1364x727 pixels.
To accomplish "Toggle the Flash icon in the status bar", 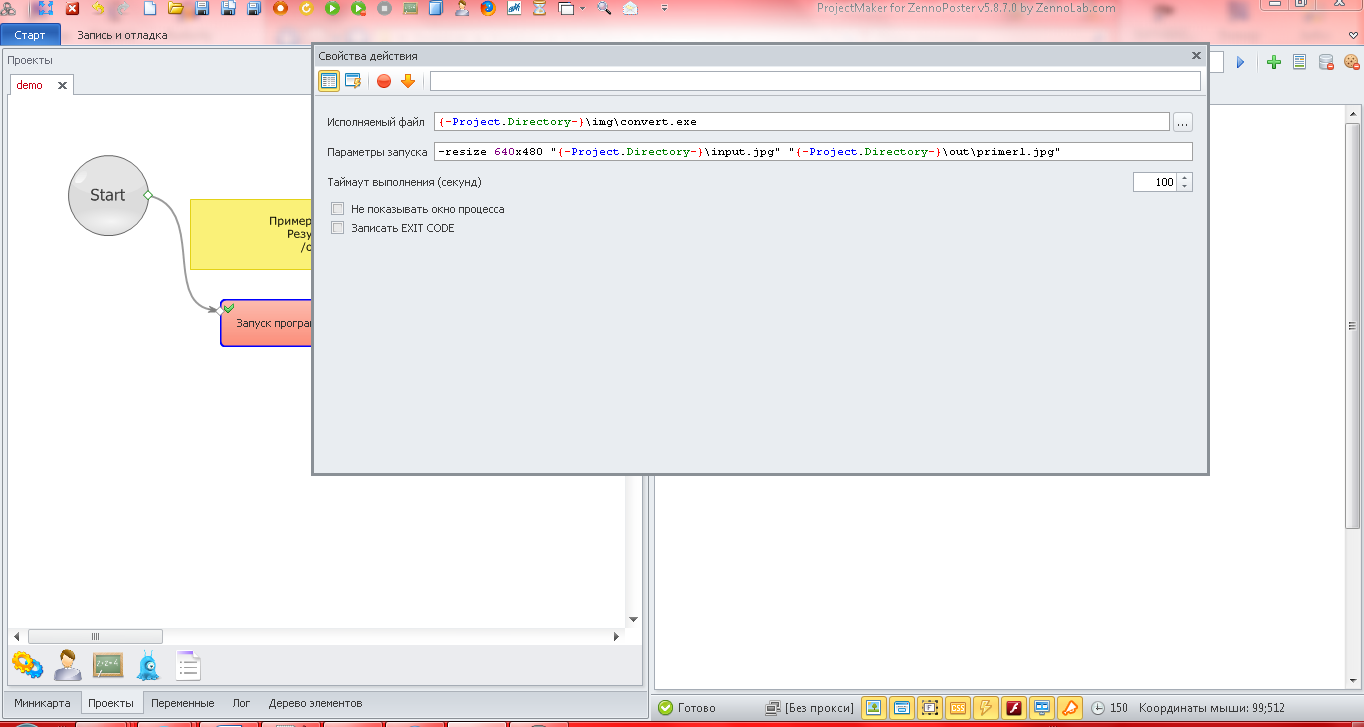I will [1014, 708].
